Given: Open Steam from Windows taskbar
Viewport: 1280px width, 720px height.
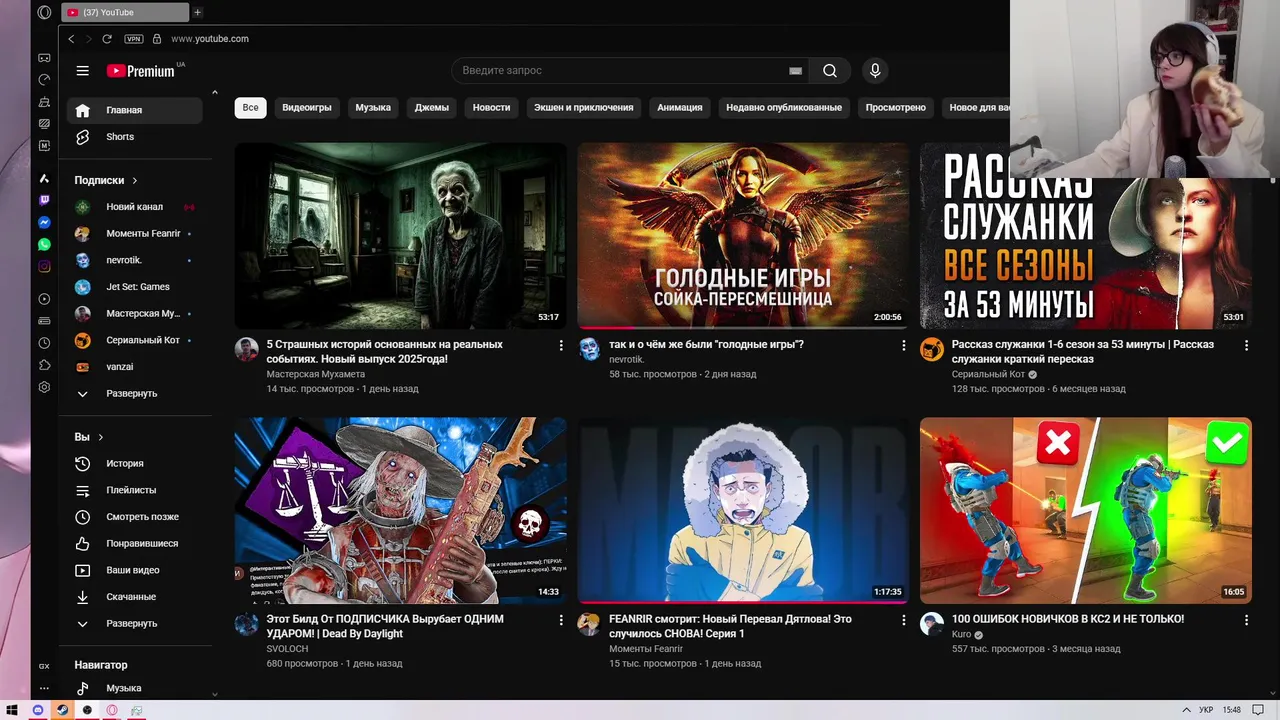Looking at the screenshot, I should 63,710.
